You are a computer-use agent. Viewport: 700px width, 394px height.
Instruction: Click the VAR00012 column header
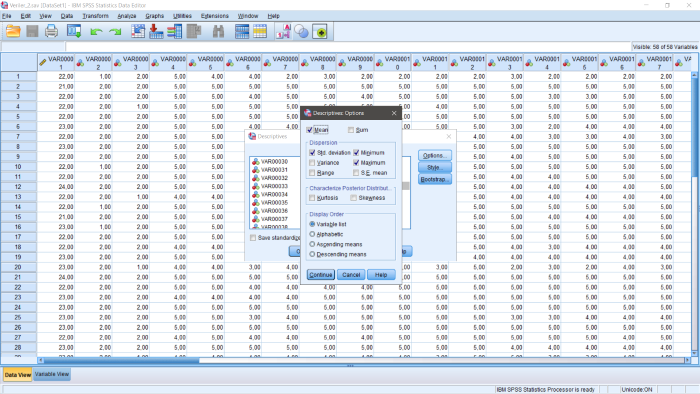pos(468,63)
